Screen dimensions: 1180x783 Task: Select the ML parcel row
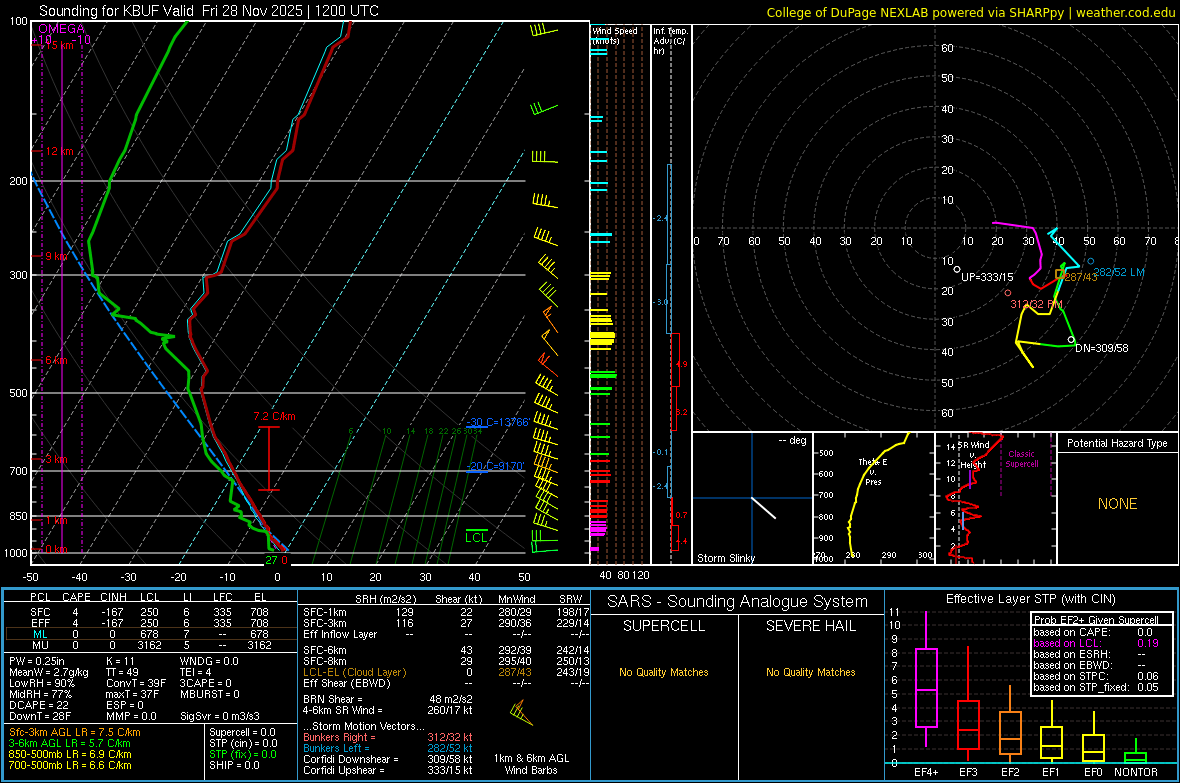click(x=150, y=634)
